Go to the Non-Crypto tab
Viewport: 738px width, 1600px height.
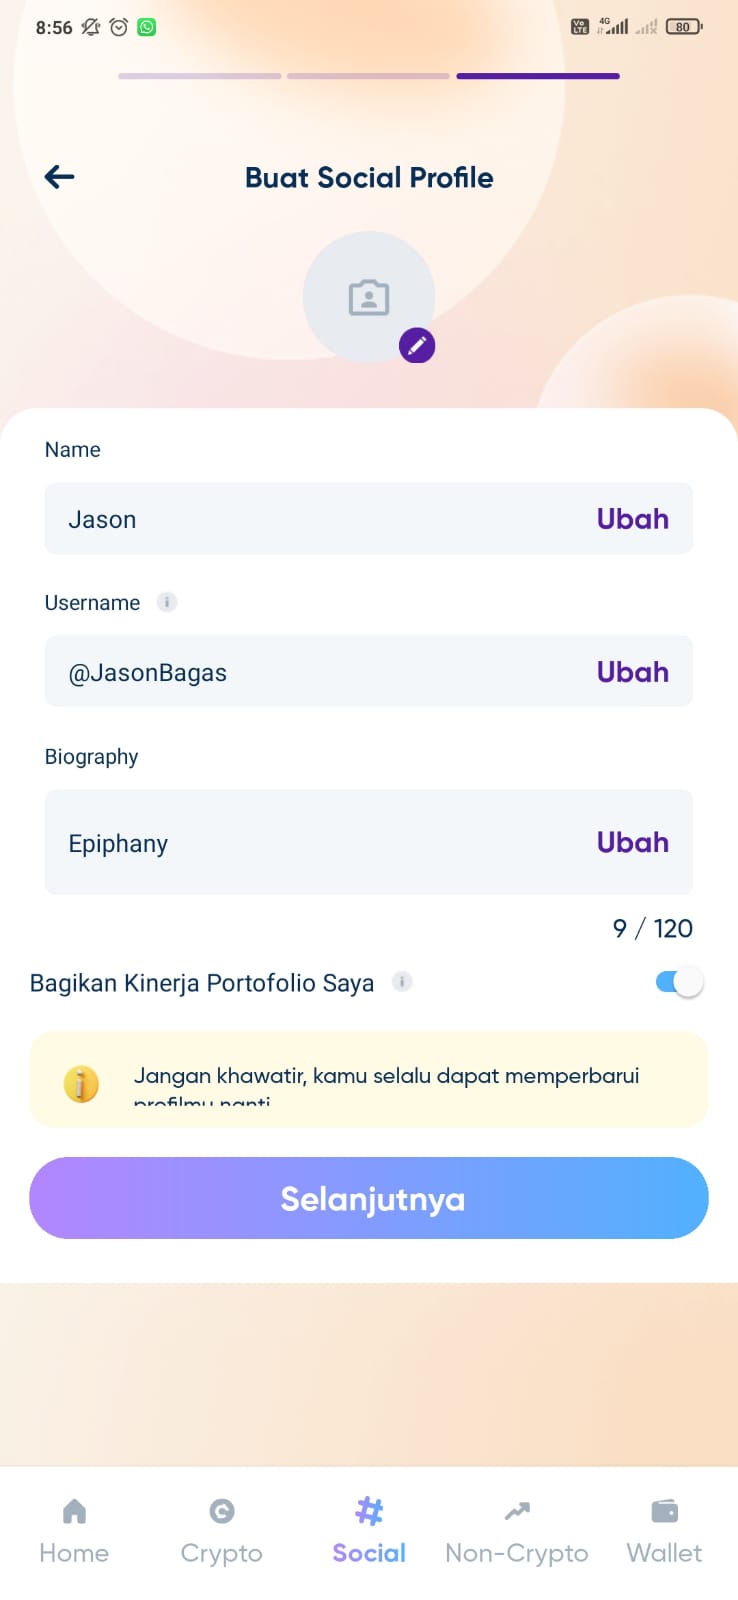(517, 1531)
